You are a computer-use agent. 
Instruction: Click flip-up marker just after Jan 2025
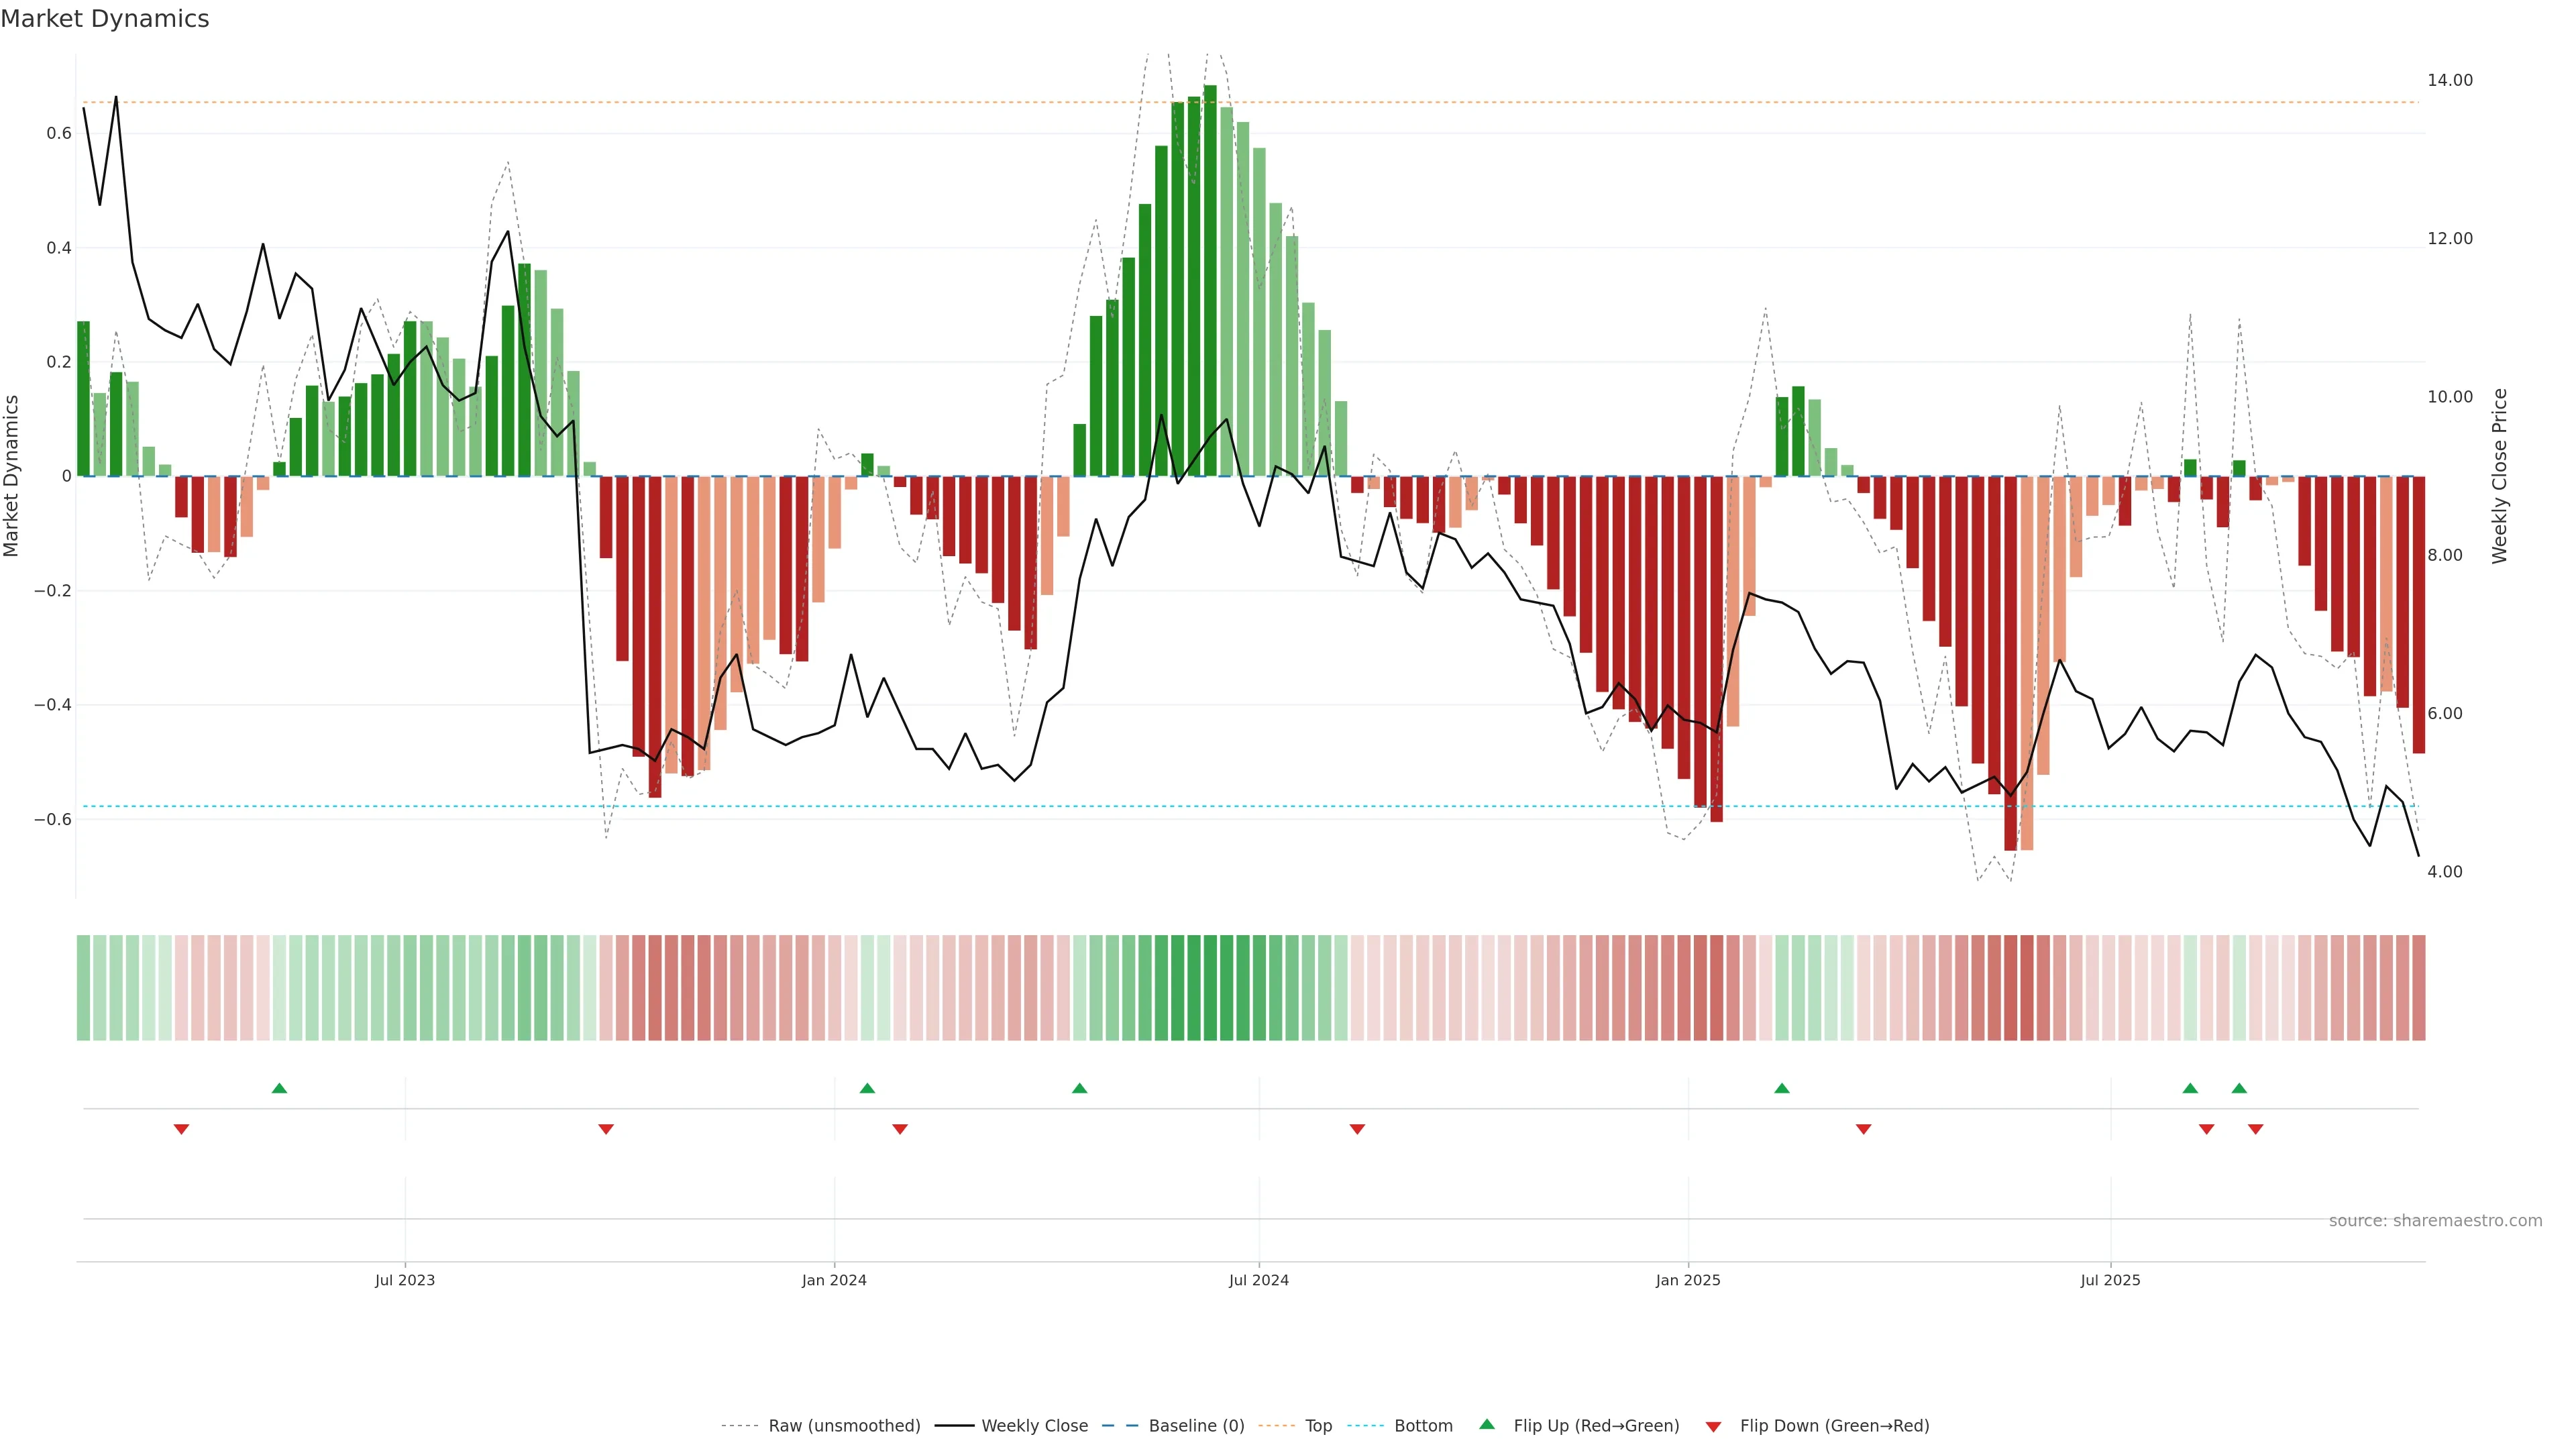click(x=1782, y=1088)
